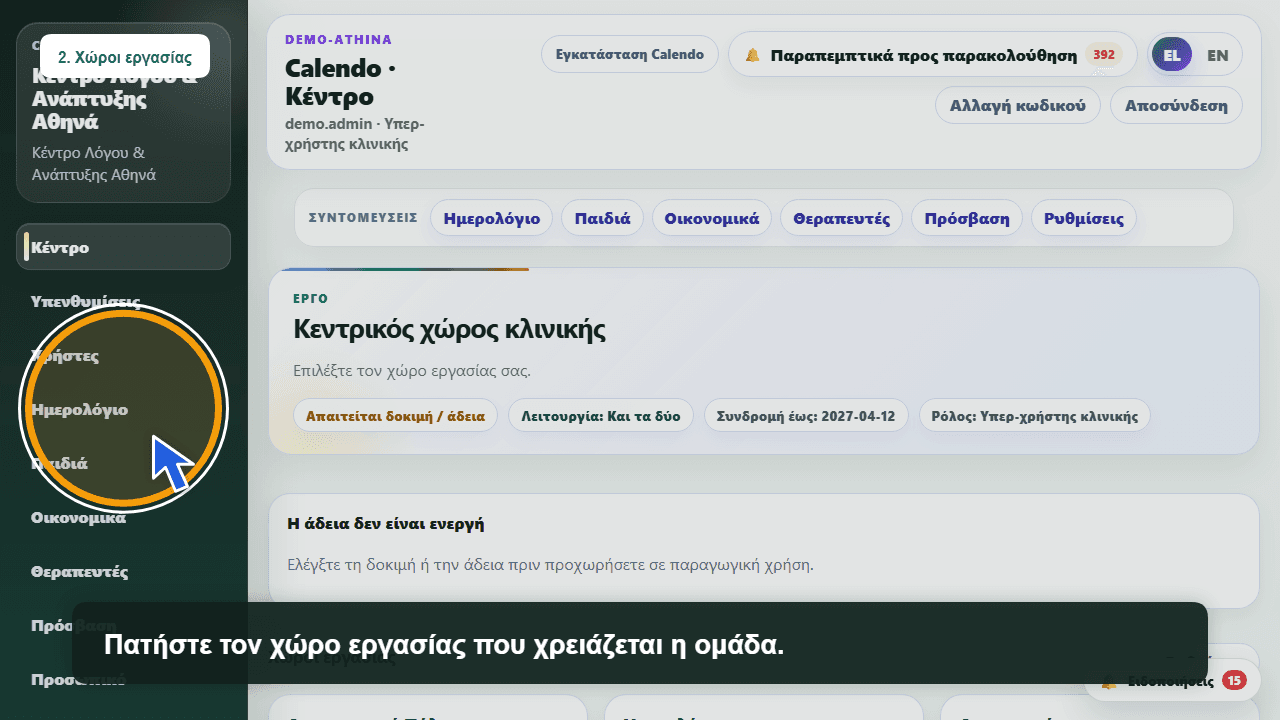Image resolution: width=1280 pixels, height=720 pixels.
Task: Click the bell icon beside Παραπεμπτικά προς παρακολούθηση
Action: [x=753, y=55]
